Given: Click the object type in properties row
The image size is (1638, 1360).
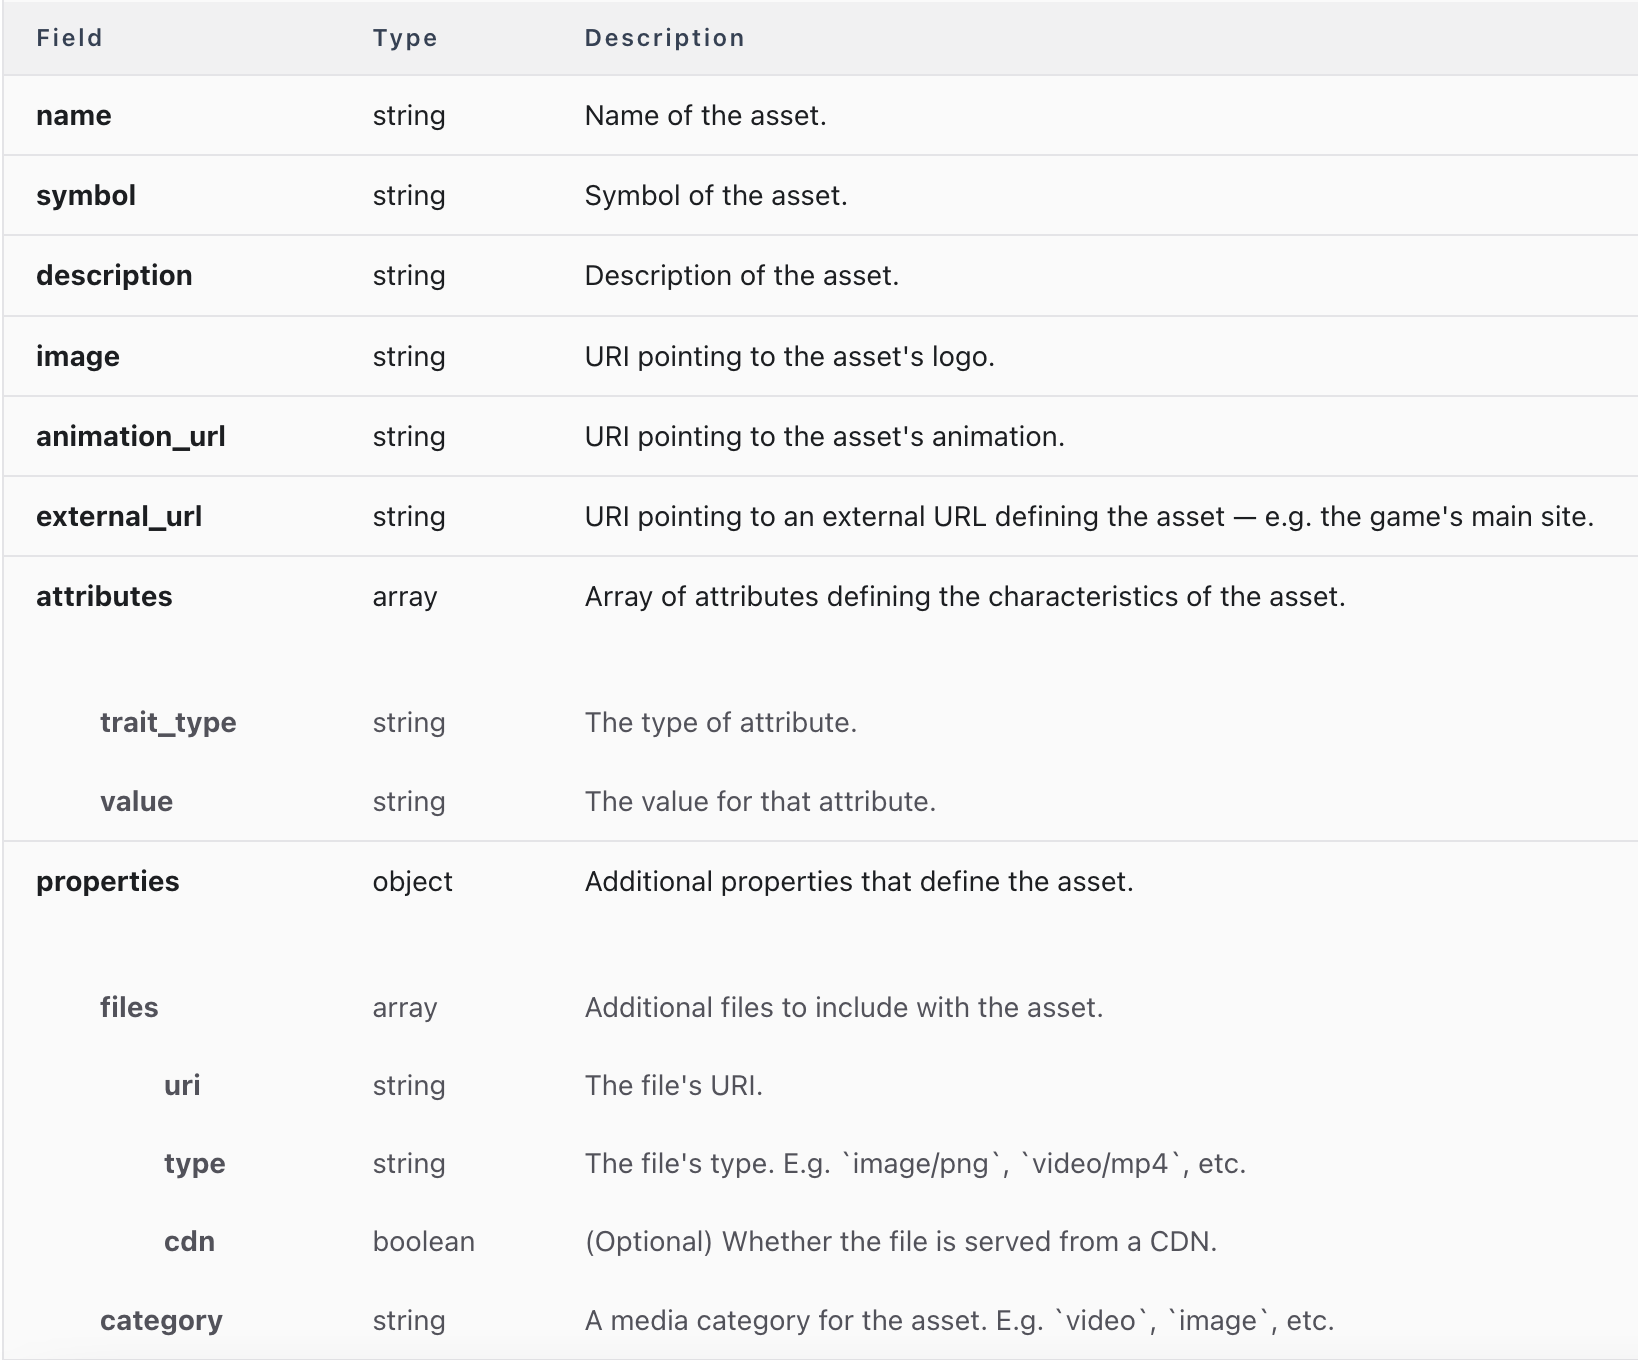Looking at the screenshot, I should (x=412, y=881).
